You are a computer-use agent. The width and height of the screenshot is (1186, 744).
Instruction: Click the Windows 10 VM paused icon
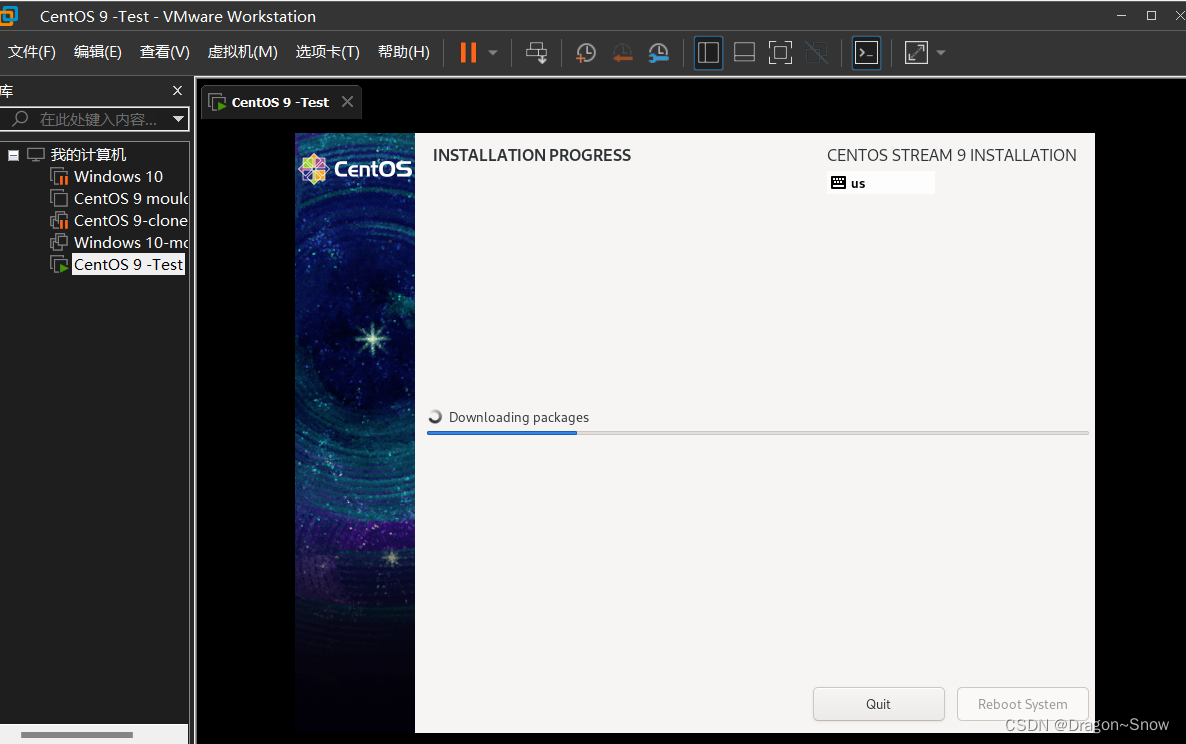pos(59,177)
